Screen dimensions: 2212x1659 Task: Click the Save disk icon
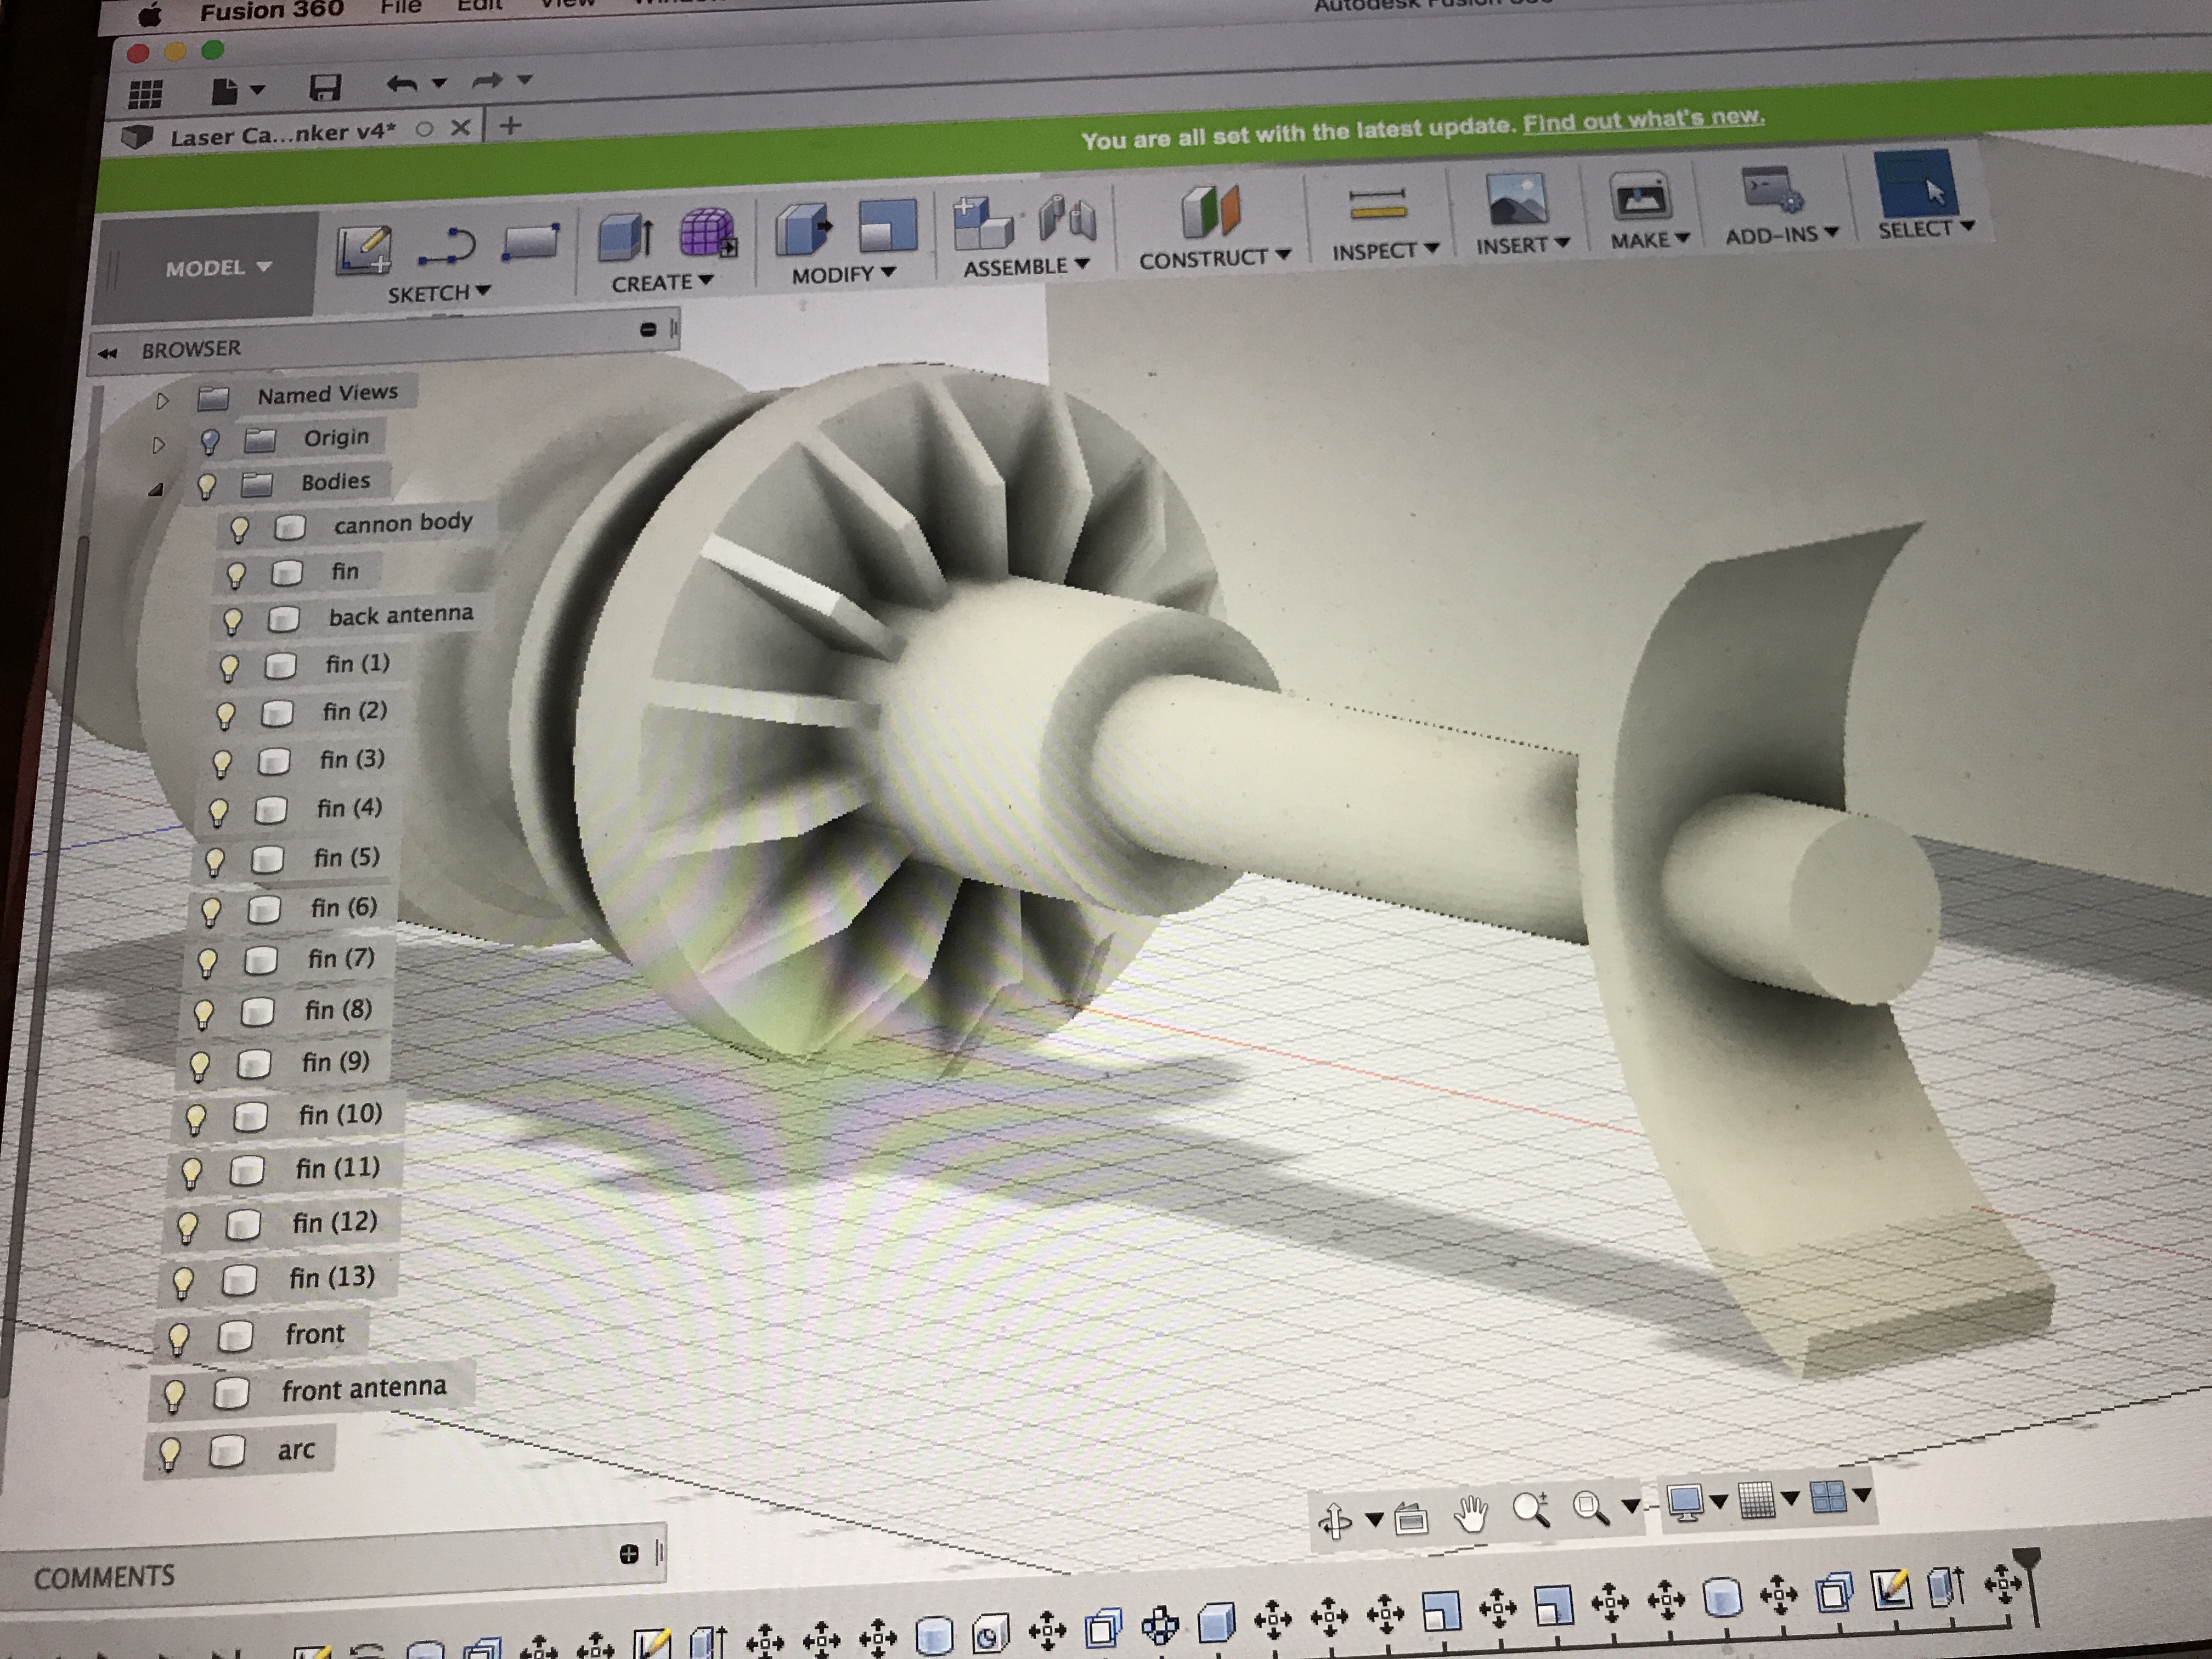point(325,87)
